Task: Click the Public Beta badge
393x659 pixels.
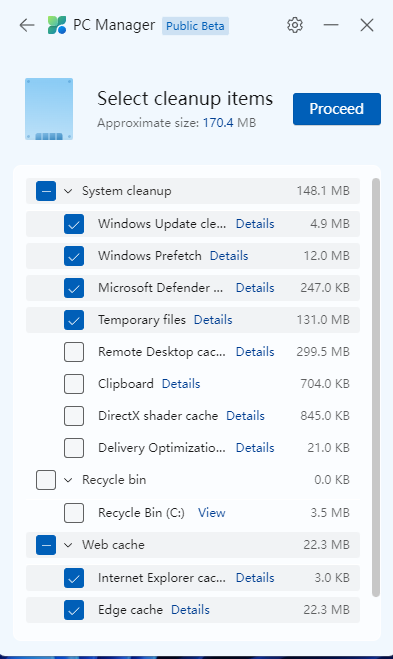Action: click(x=195, y=26)
